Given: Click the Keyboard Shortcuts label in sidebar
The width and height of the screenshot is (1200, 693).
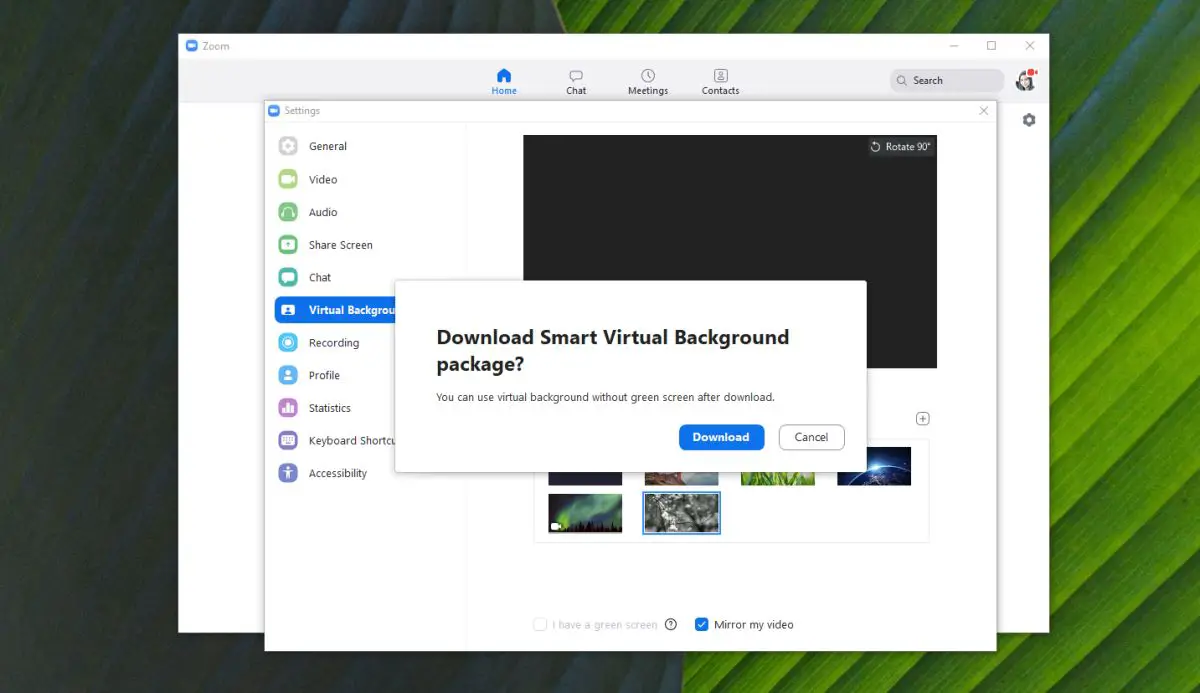Looking at the screenshot, I should [352, 441].
